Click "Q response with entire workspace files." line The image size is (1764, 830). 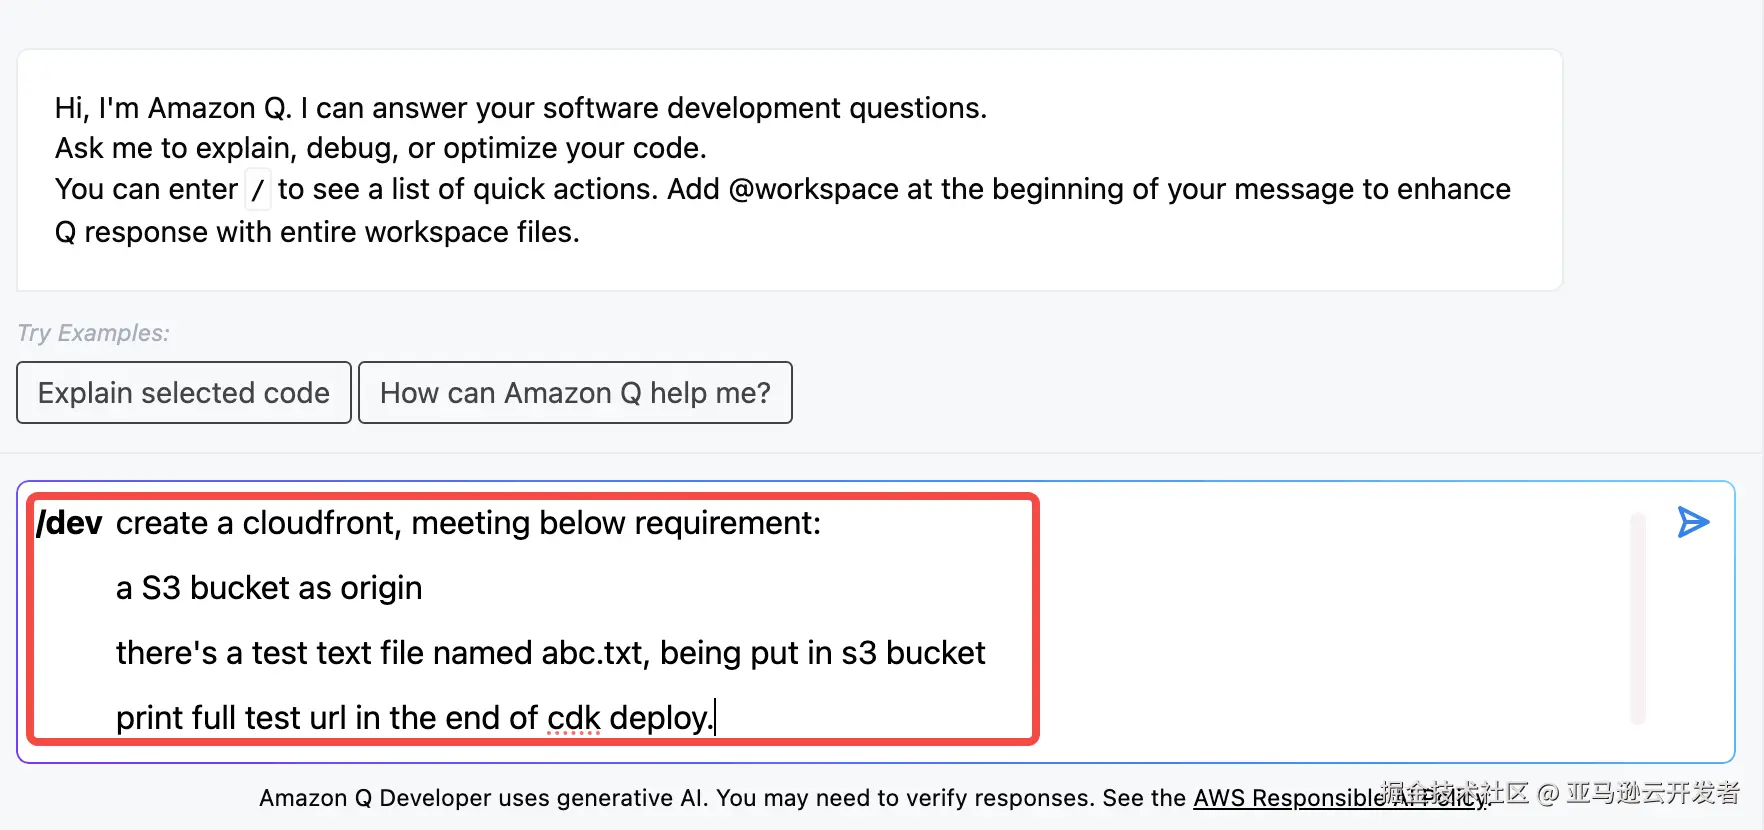pyautogui.click(x=317, y=232)
